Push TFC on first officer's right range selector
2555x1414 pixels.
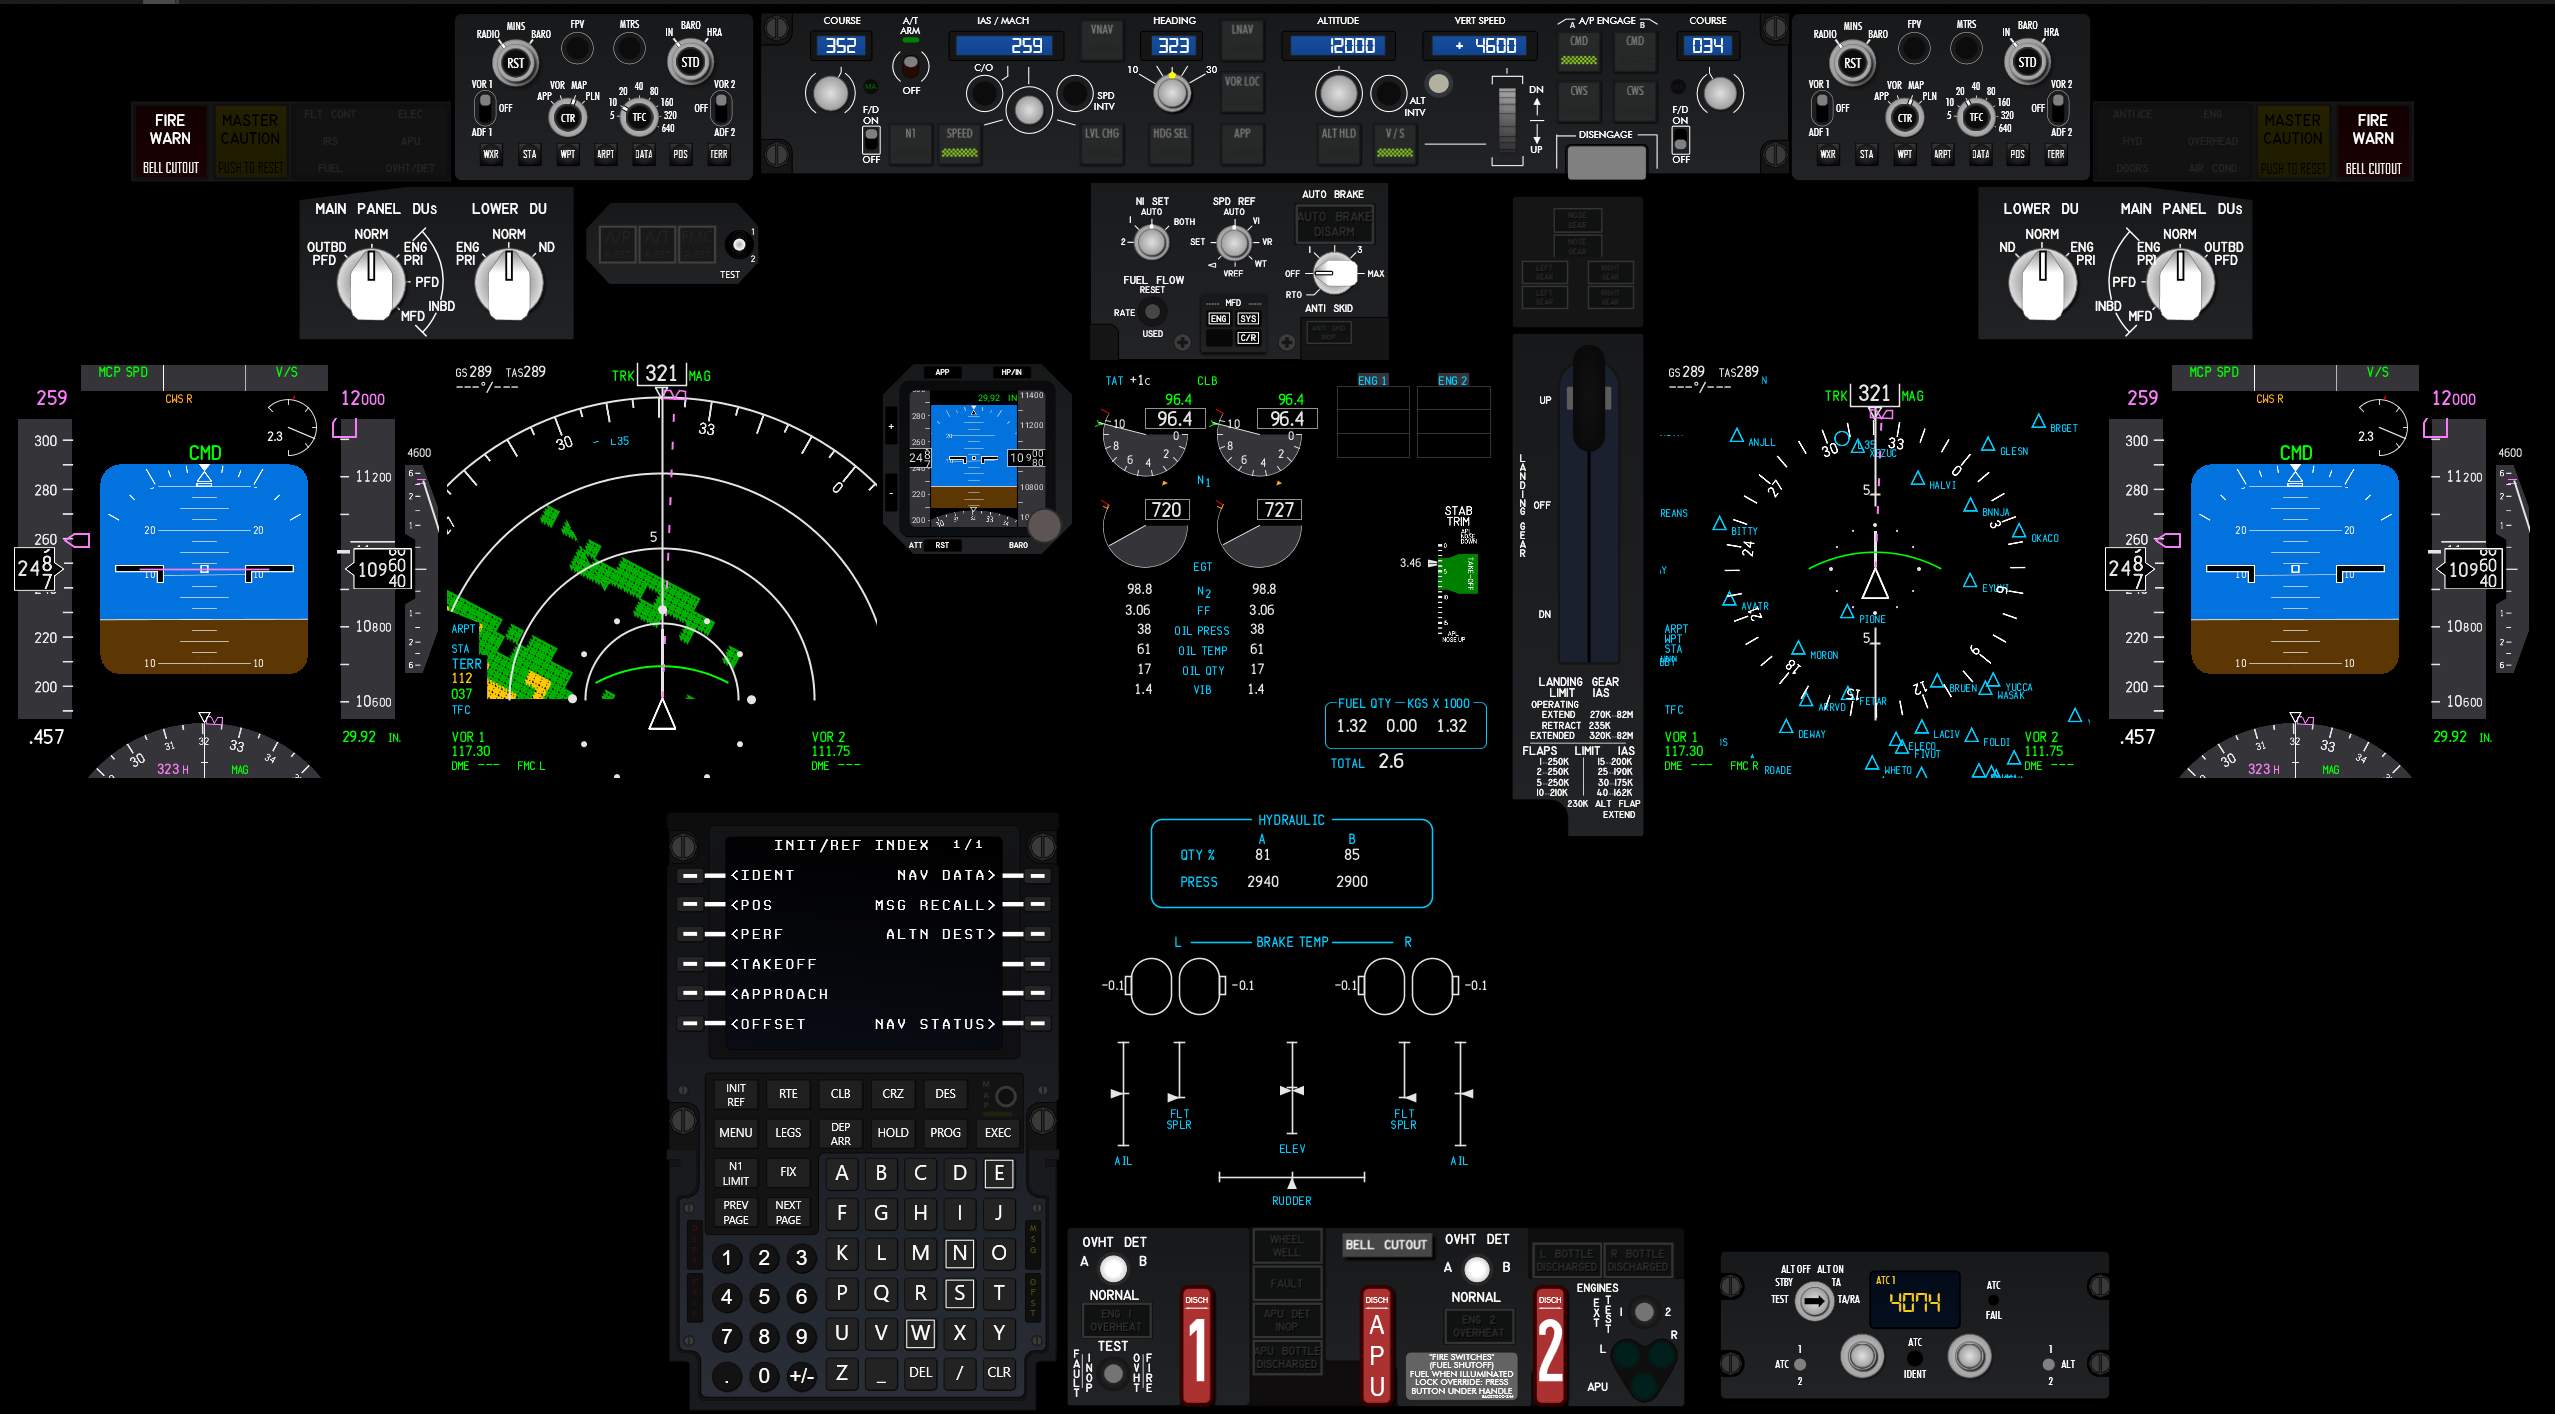click(x=1976, y=118)
